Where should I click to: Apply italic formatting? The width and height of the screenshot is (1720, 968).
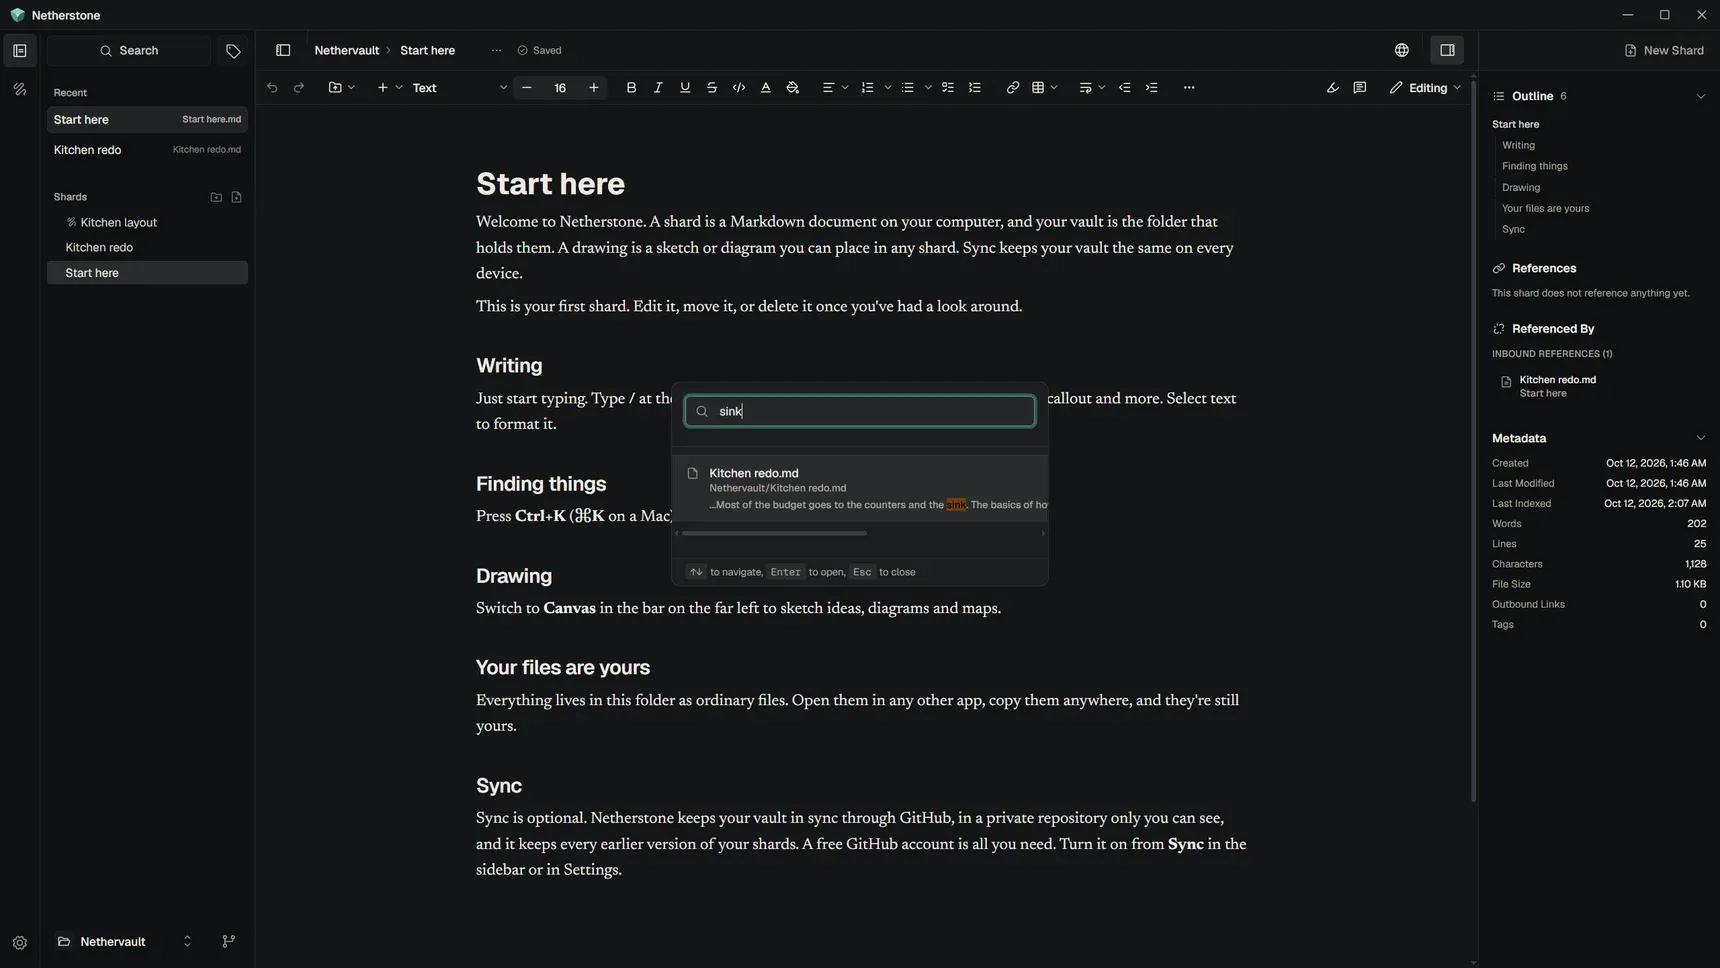pyautogui.click(x=658, y=88)
